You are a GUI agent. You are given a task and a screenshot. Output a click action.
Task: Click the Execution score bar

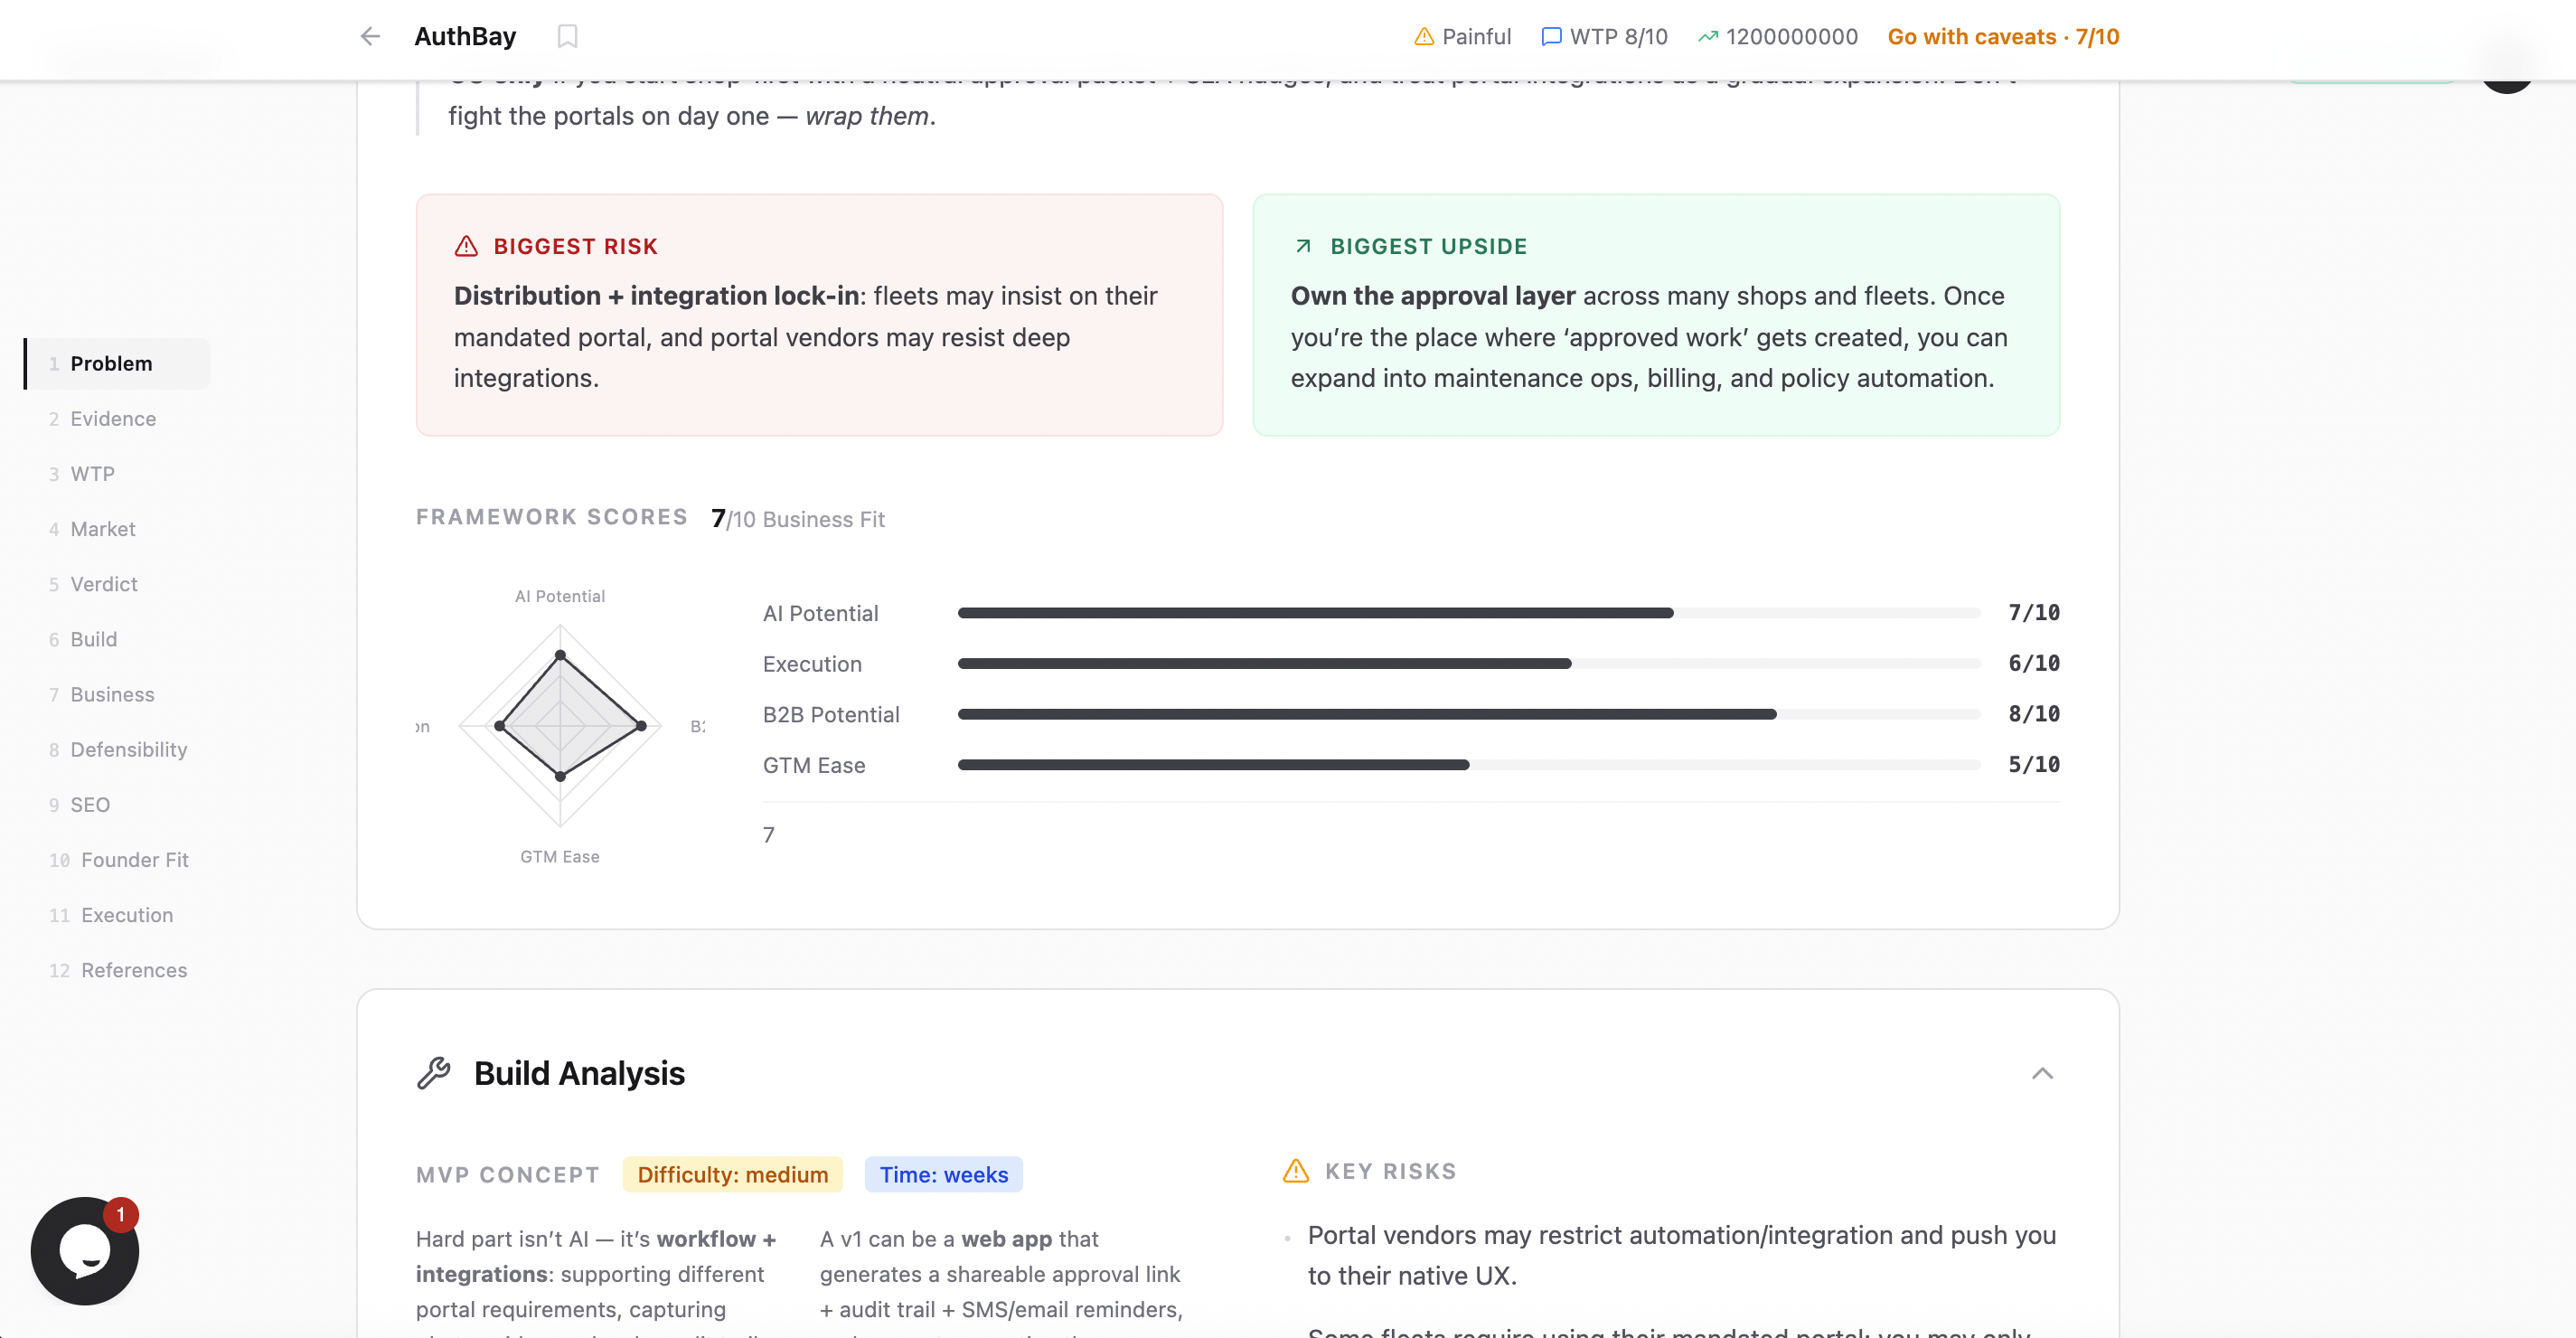coord(1469,663)
